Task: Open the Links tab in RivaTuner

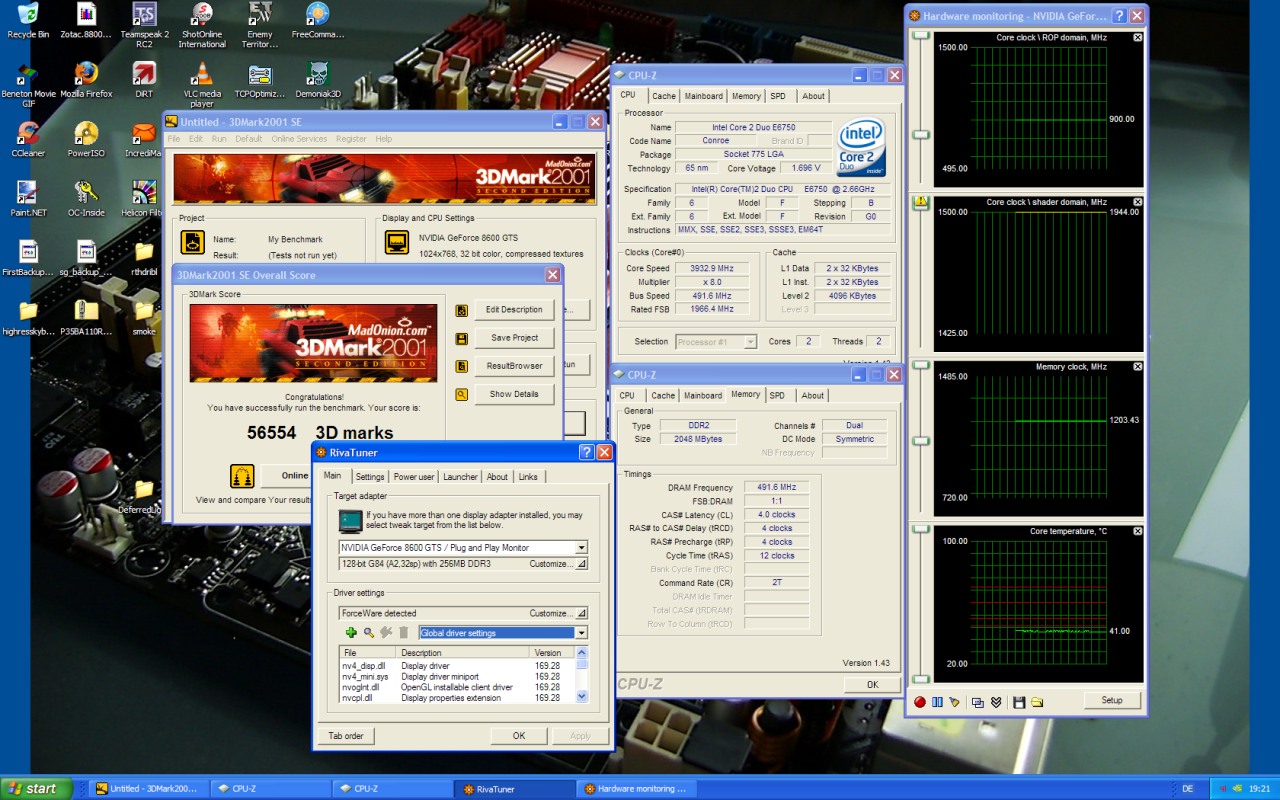Action: coord(528,477)
